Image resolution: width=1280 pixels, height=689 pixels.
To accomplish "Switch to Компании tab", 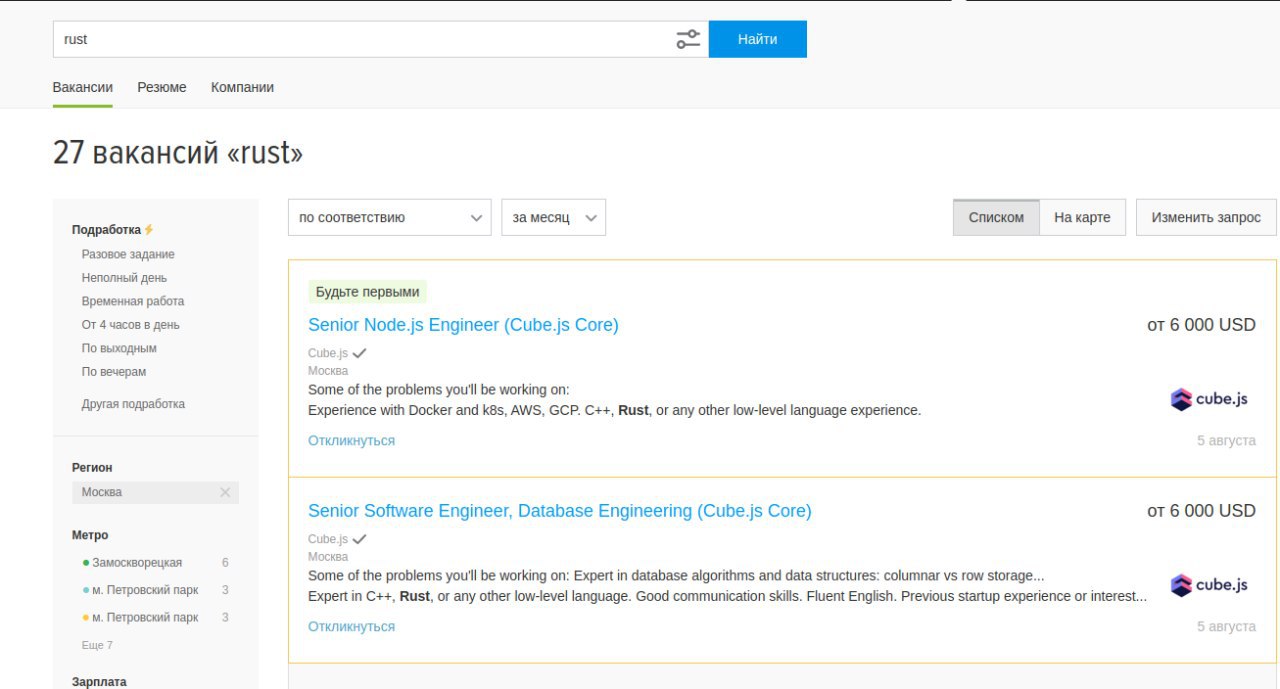I will click(x=242, y=87).
